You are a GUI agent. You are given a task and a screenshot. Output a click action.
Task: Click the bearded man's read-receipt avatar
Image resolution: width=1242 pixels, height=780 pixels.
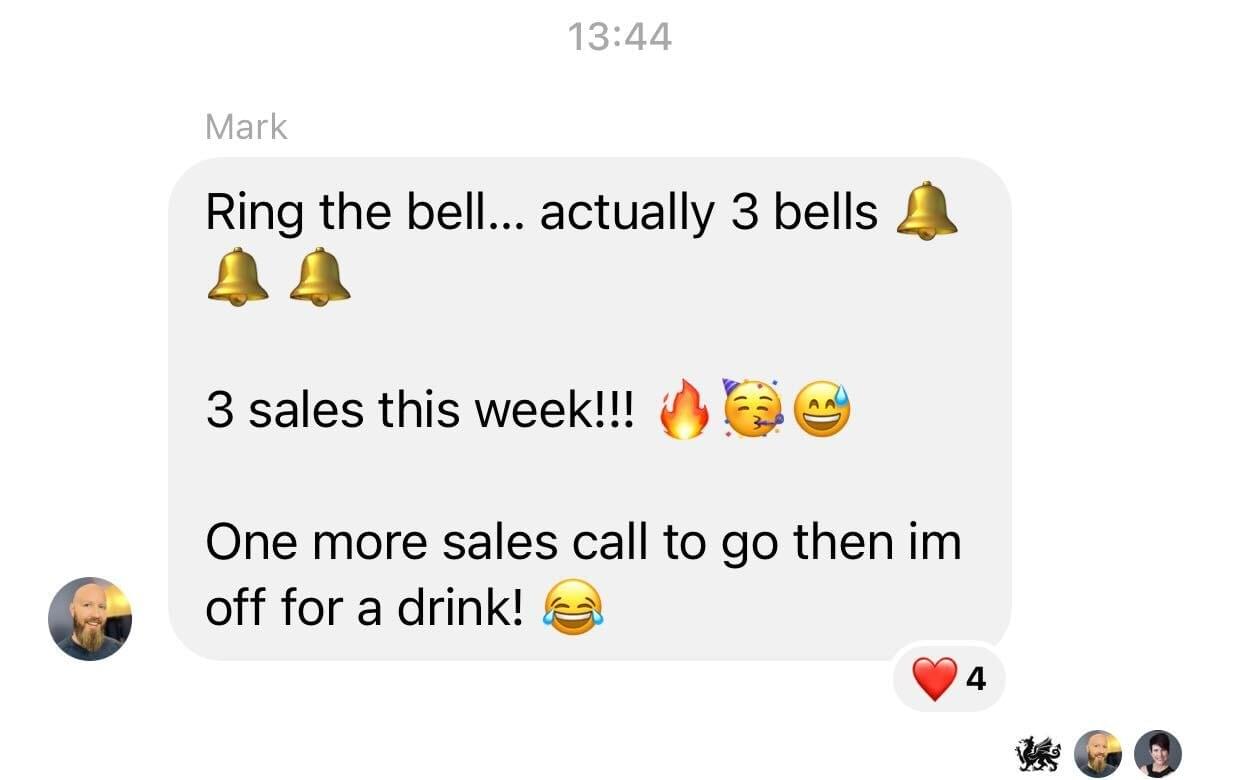1098,753
